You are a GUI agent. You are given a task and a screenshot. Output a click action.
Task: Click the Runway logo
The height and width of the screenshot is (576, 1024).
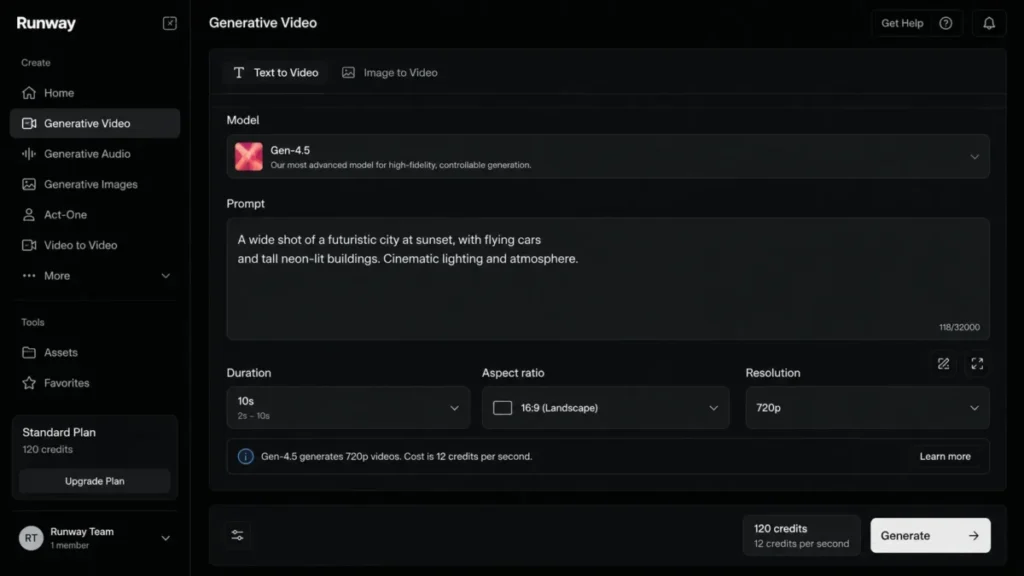[46, 23]
